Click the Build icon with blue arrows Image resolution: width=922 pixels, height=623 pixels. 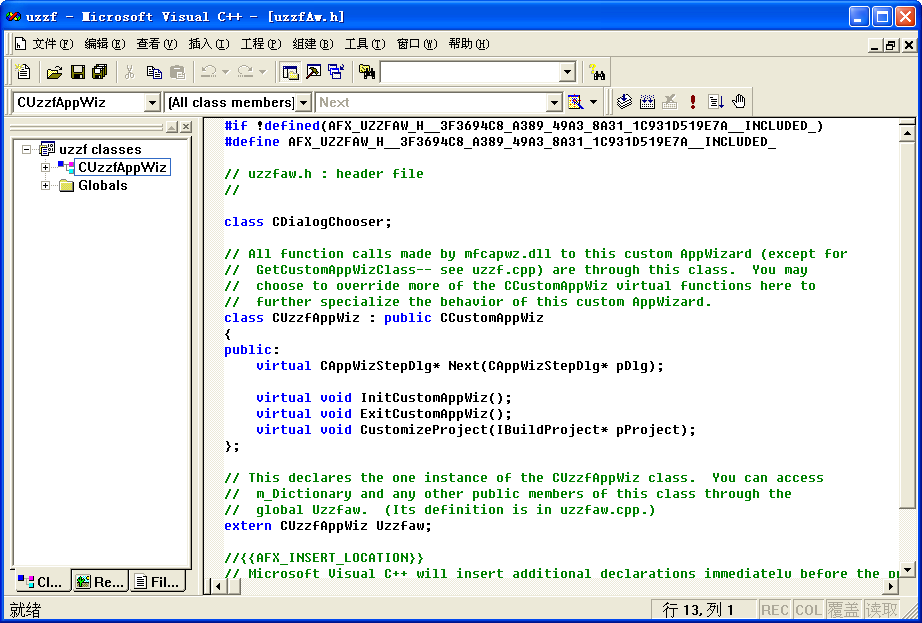click(647, 102)
